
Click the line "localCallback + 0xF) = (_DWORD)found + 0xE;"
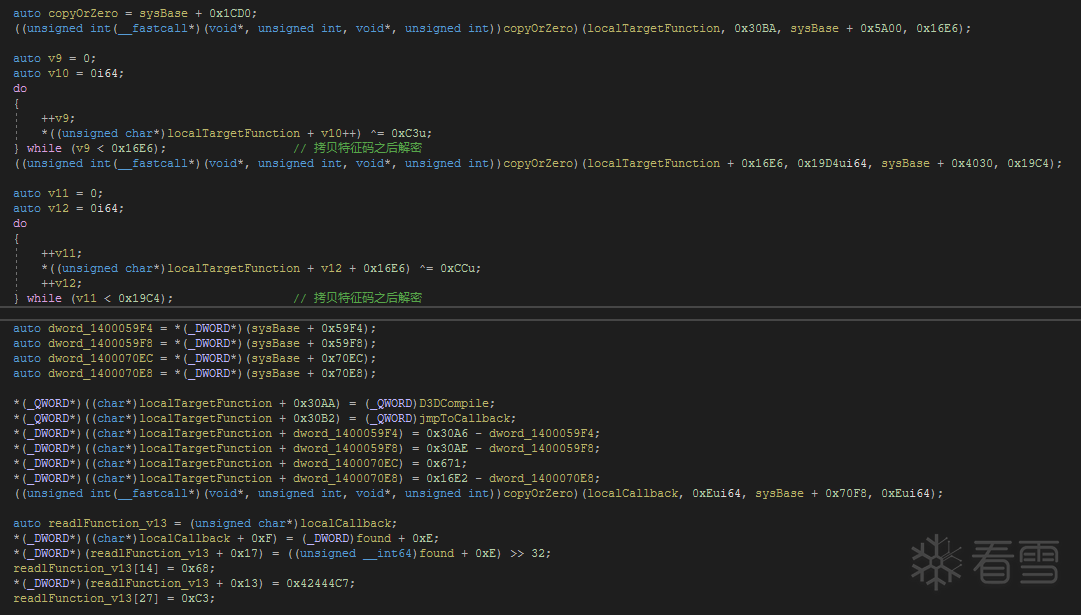(225, 538)
